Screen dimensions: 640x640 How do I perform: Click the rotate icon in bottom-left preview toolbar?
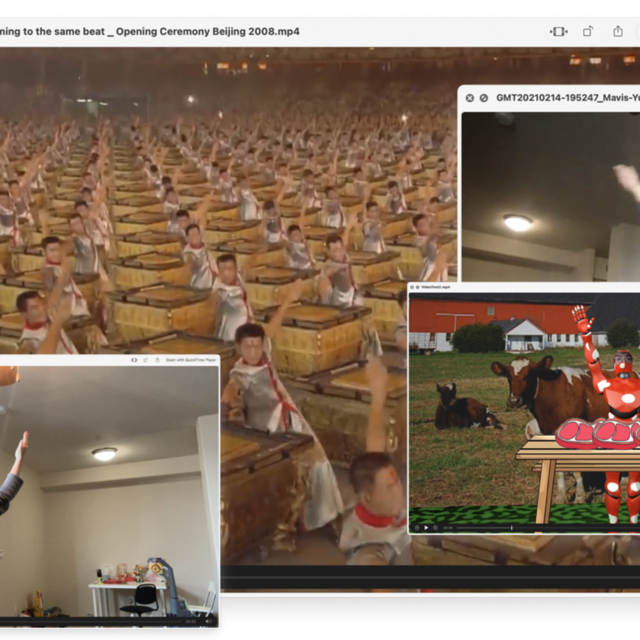[147, 360]
